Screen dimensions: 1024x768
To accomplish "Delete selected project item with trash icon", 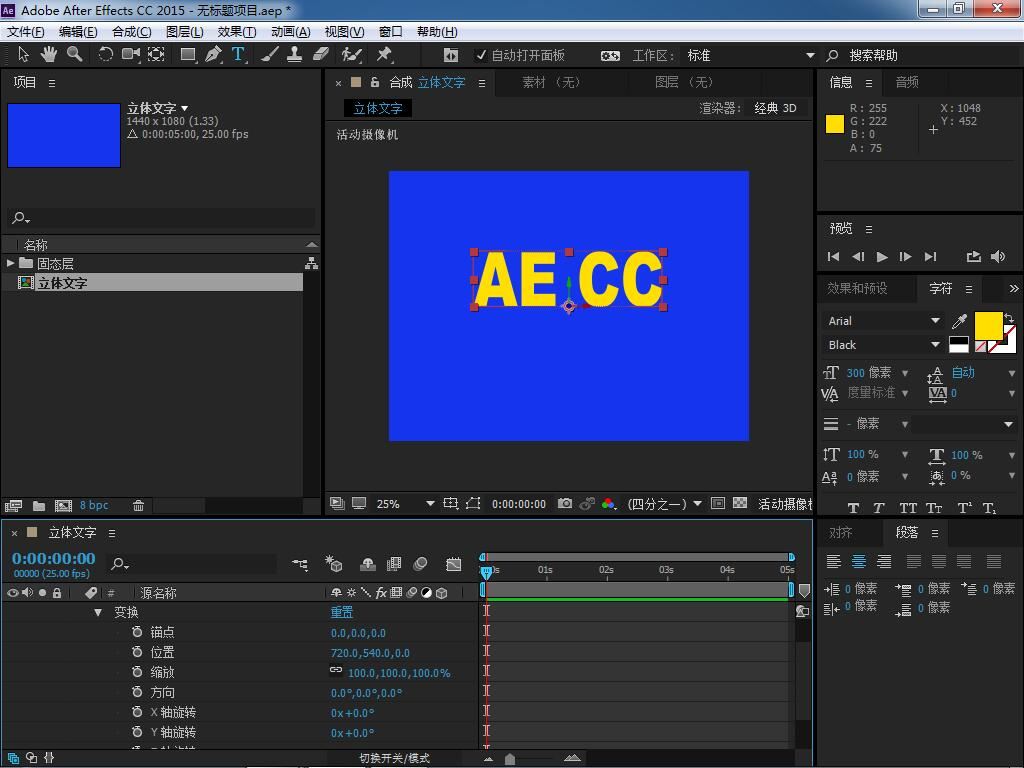I will pos(138,505).
